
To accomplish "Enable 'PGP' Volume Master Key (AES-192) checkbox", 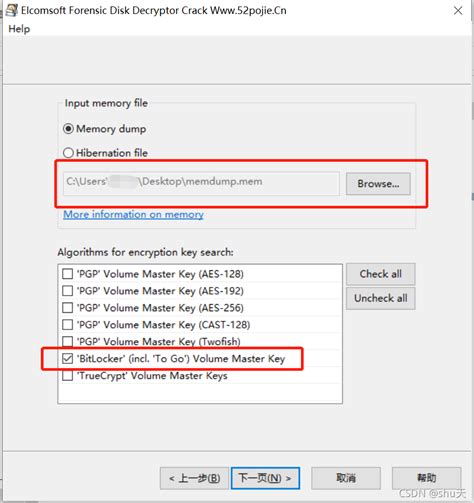I will pyautogui.click(x=68, y=291).
